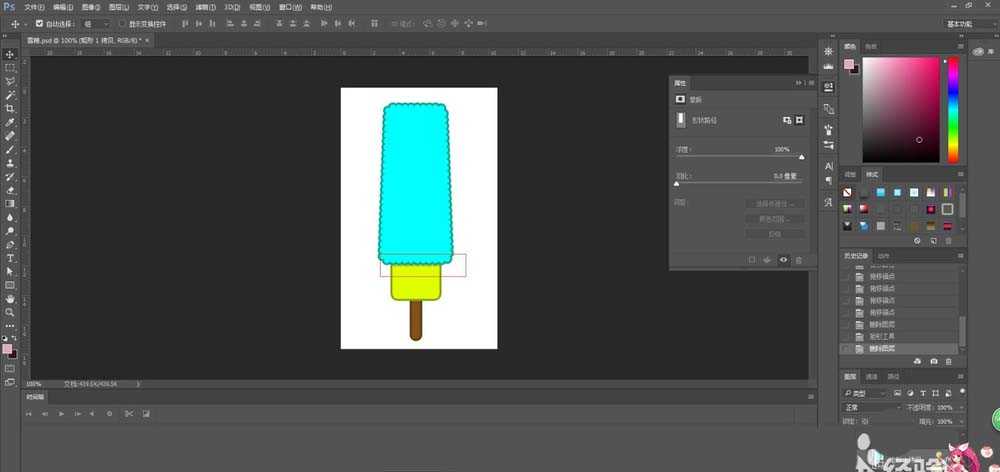Viewport: 1000px width, 472px height.
Task: Enable the show transform controls checkbox
Action: (x=122, y=22)
